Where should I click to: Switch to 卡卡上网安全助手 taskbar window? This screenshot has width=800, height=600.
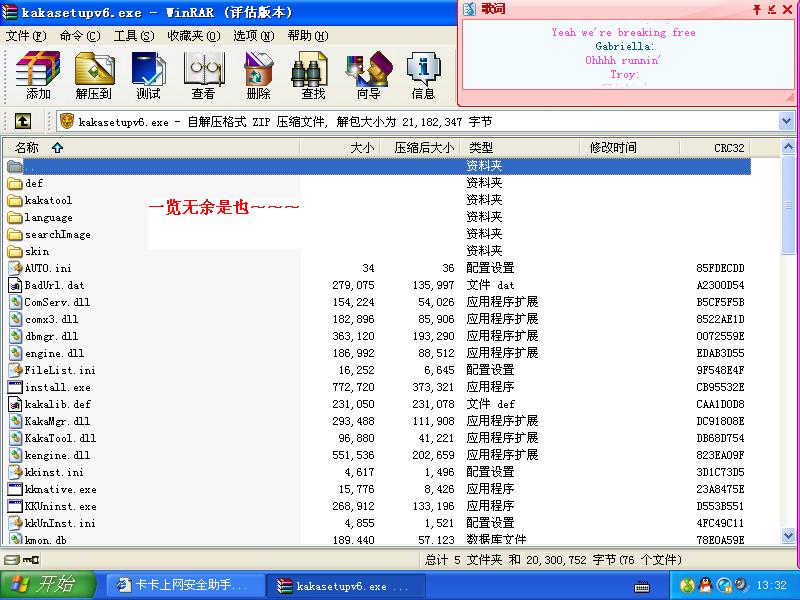coord(185,585)
